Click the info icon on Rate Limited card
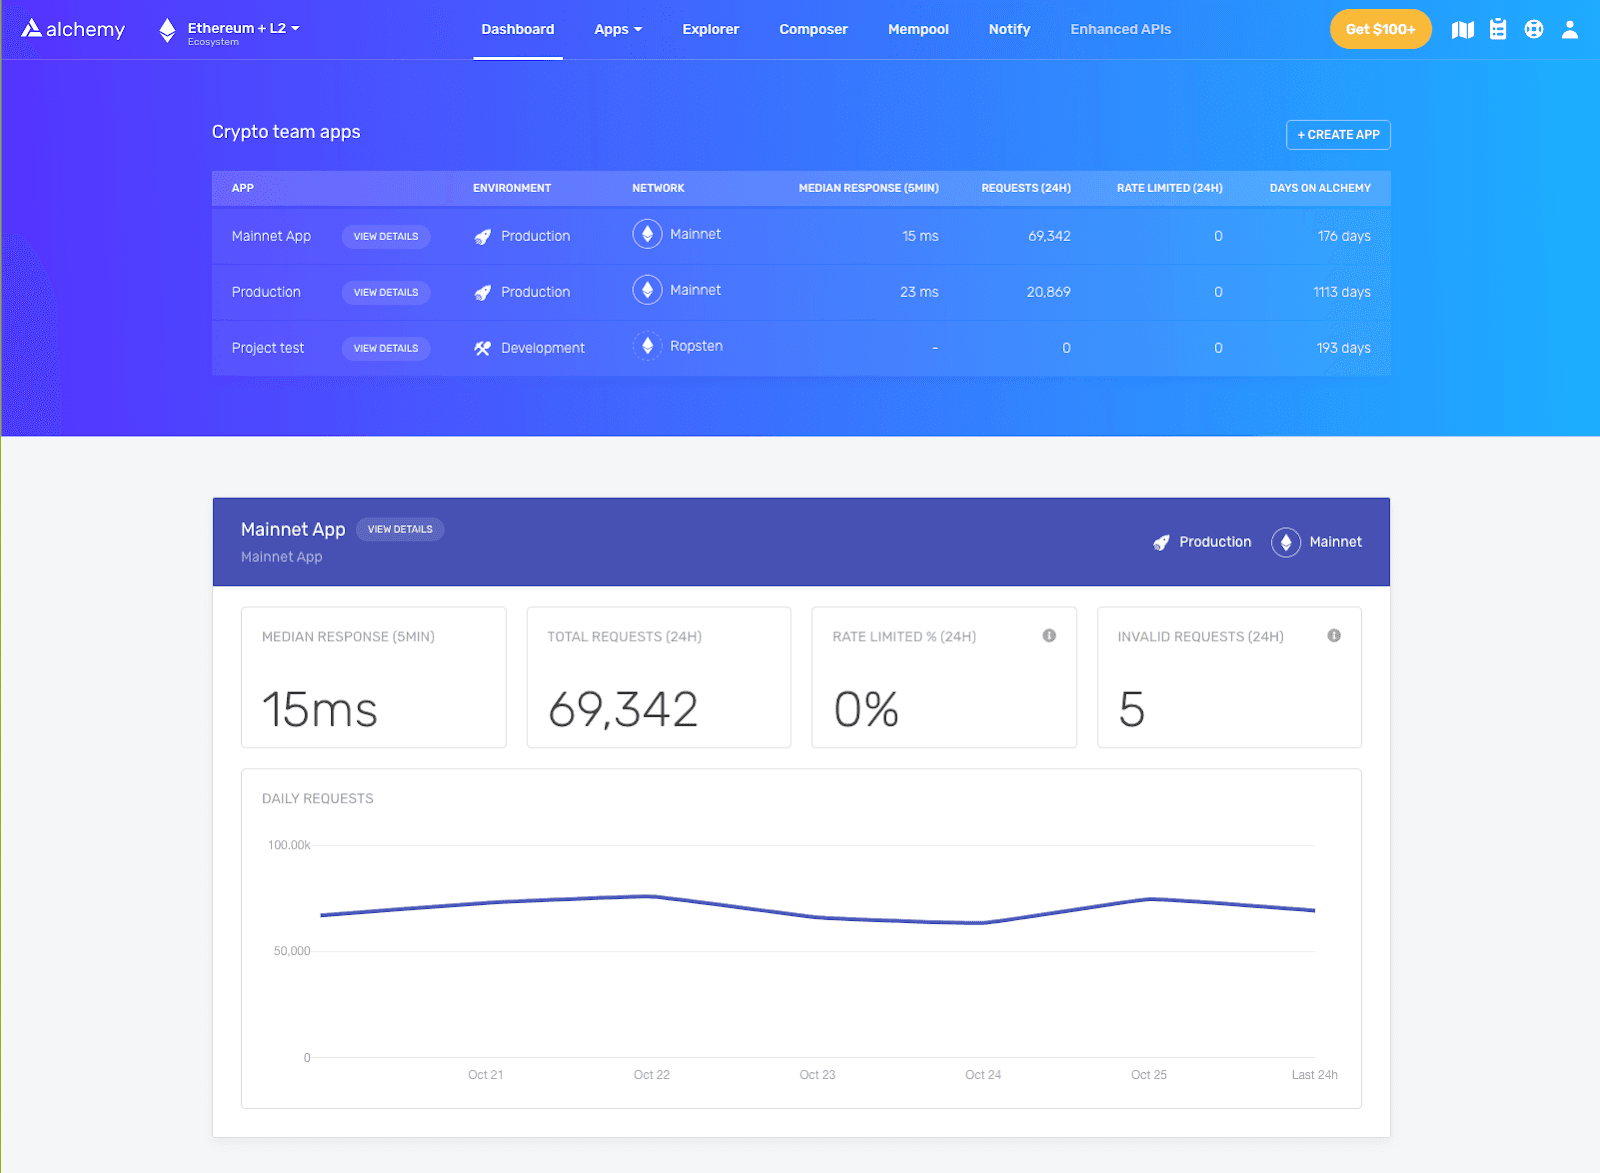The width and height of the screenshot is (1600, 1173). pos(1048,634)
